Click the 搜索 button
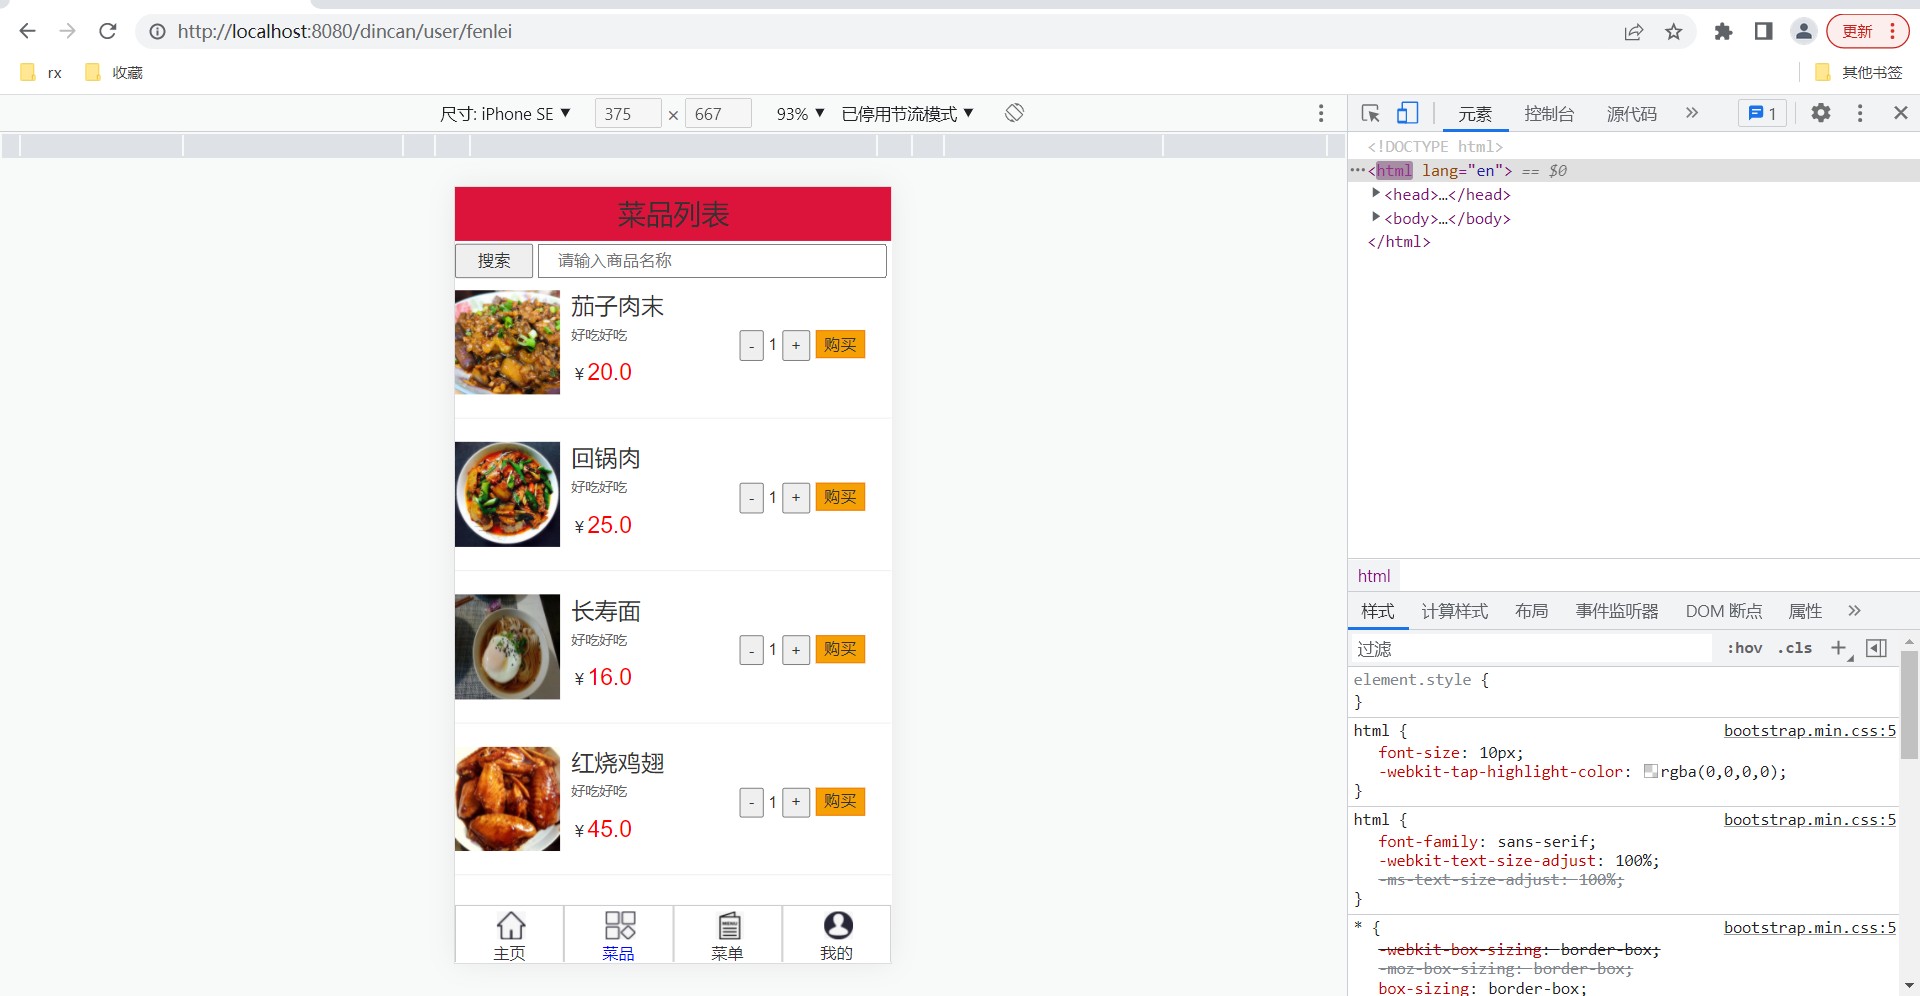This screenshot has width=1920, height=996. [494, 261]
